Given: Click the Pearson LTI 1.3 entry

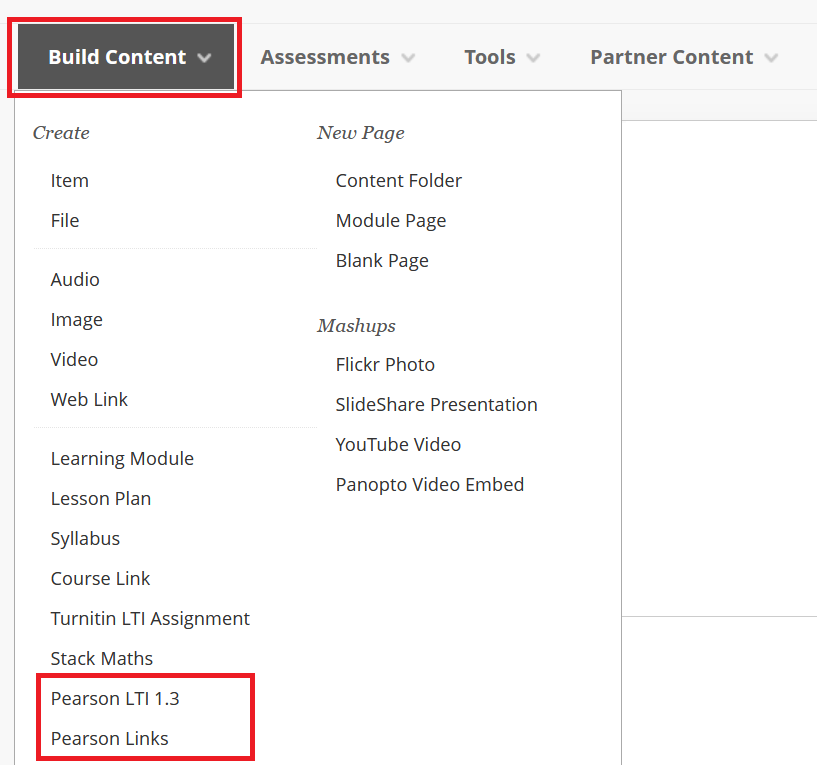Looking at the screenshot, I should click(x=115, y=699).
